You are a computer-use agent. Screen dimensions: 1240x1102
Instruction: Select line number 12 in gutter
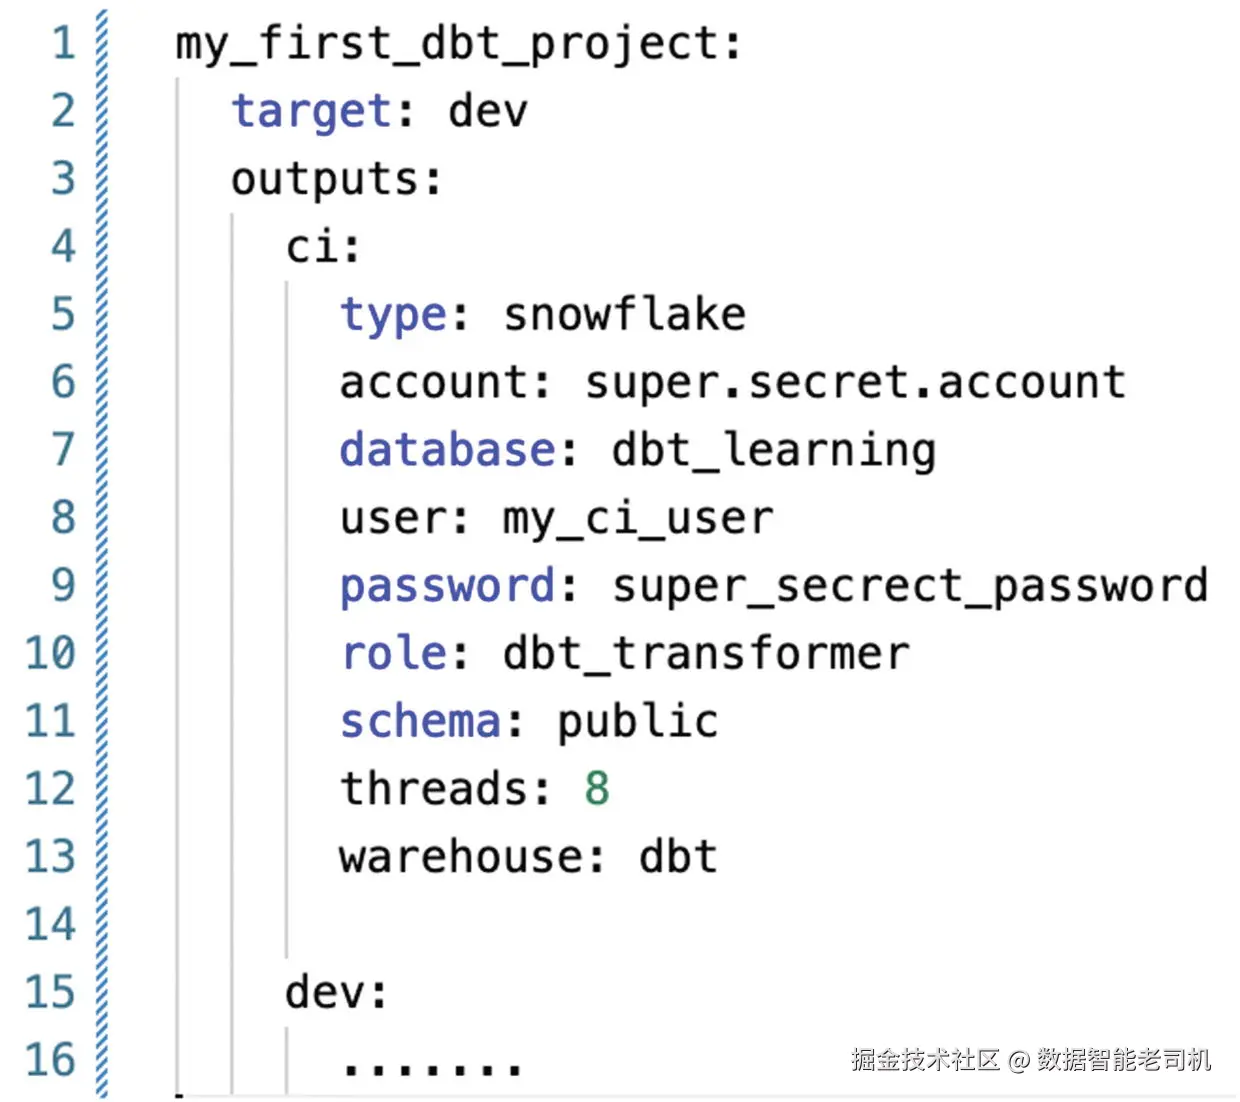pyautogui.click(x=50, y=788)
